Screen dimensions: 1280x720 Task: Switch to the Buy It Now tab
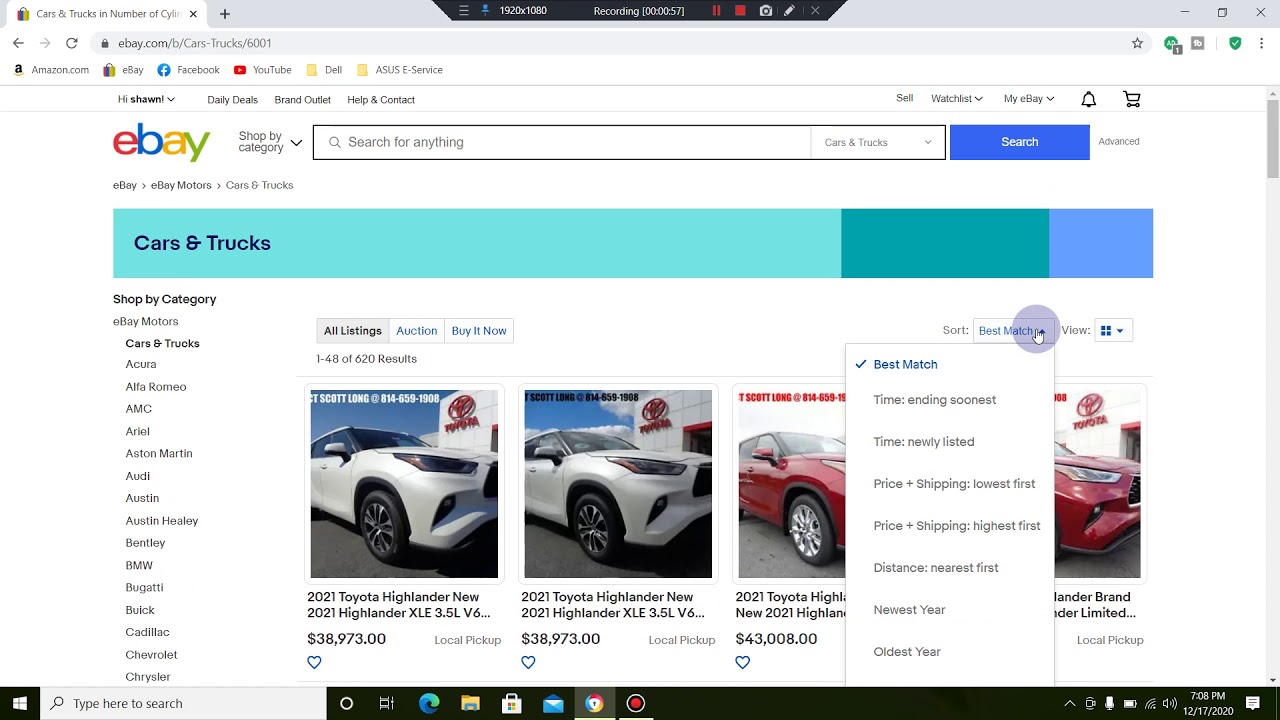(x=479, y=331)
